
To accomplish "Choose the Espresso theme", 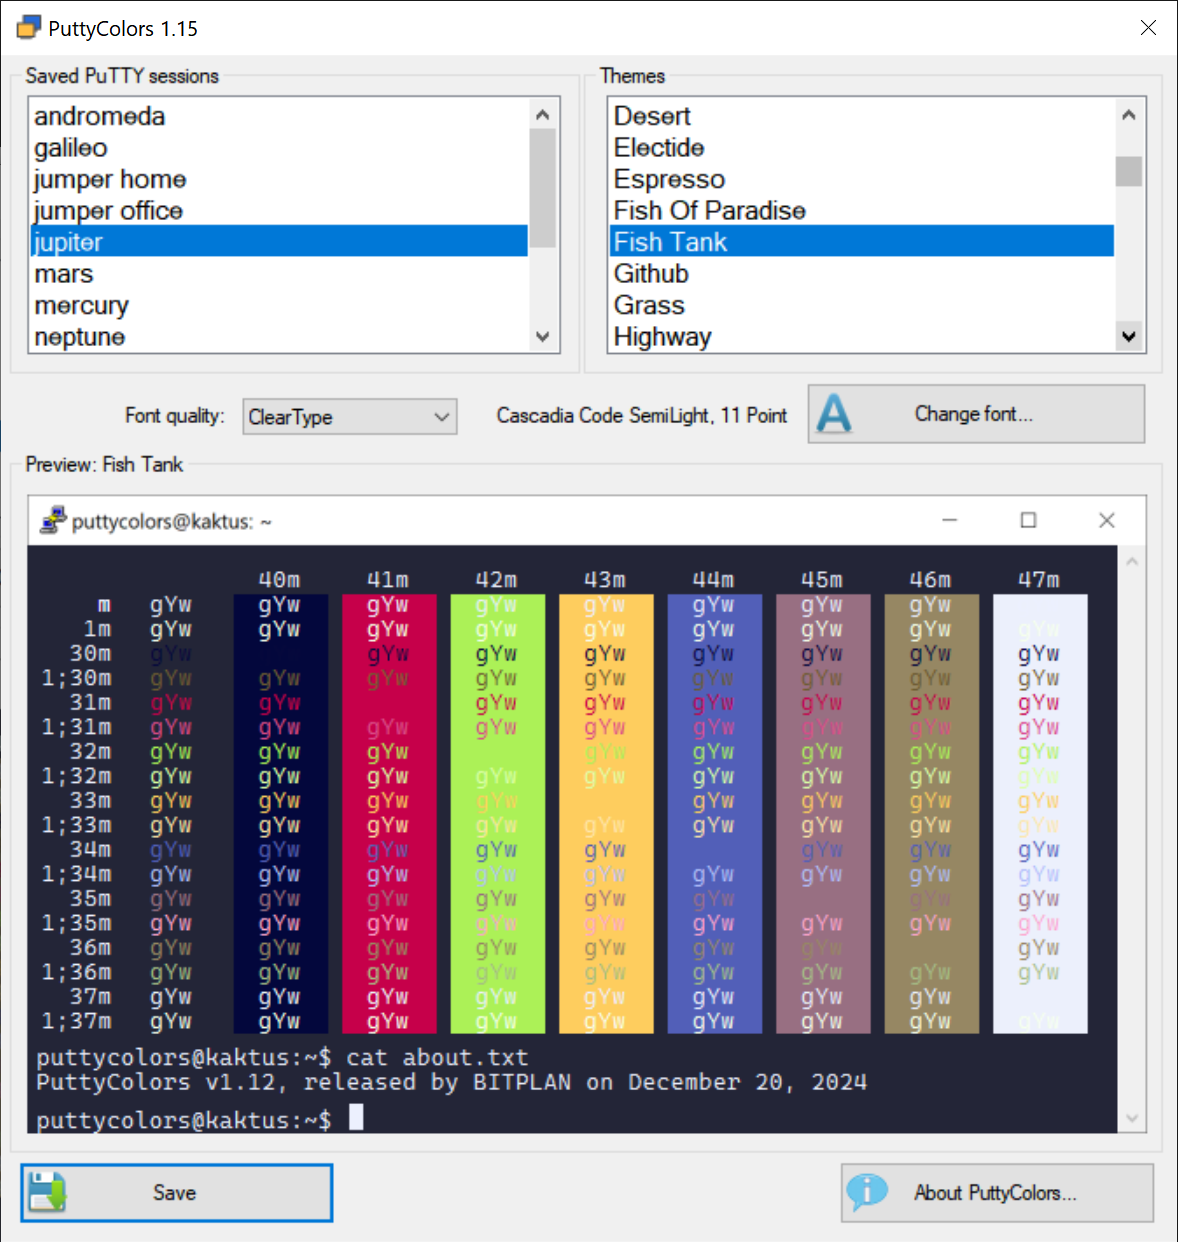I will pos(669,179).
